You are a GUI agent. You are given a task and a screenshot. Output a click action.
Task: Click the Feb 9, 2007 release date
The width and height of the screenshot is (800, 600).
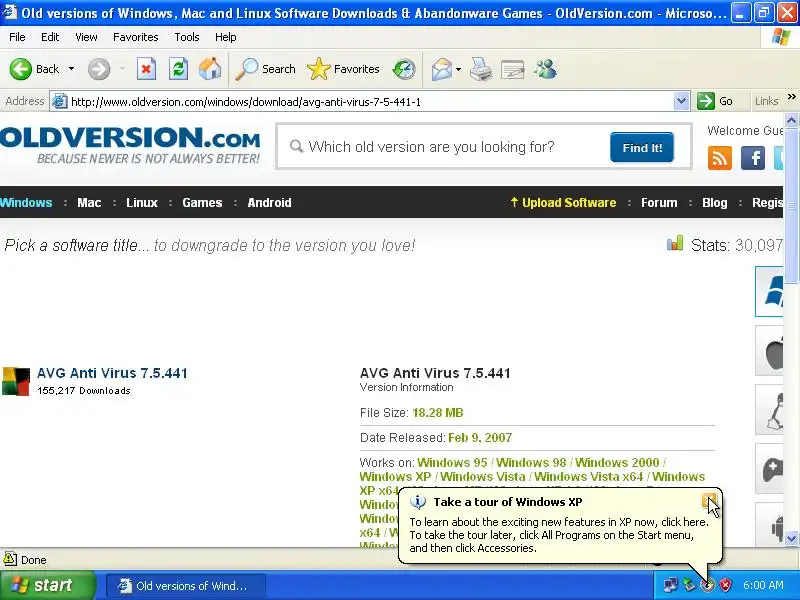[480, 438]
